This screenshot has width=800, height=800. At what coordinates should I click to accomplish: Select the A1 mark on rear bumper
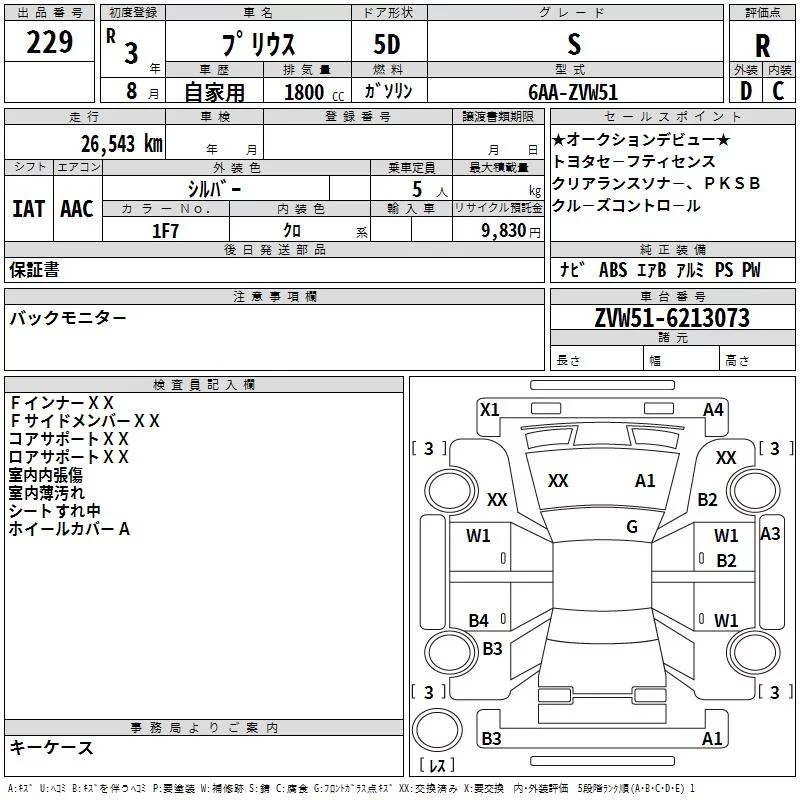(x=712, y=738)
